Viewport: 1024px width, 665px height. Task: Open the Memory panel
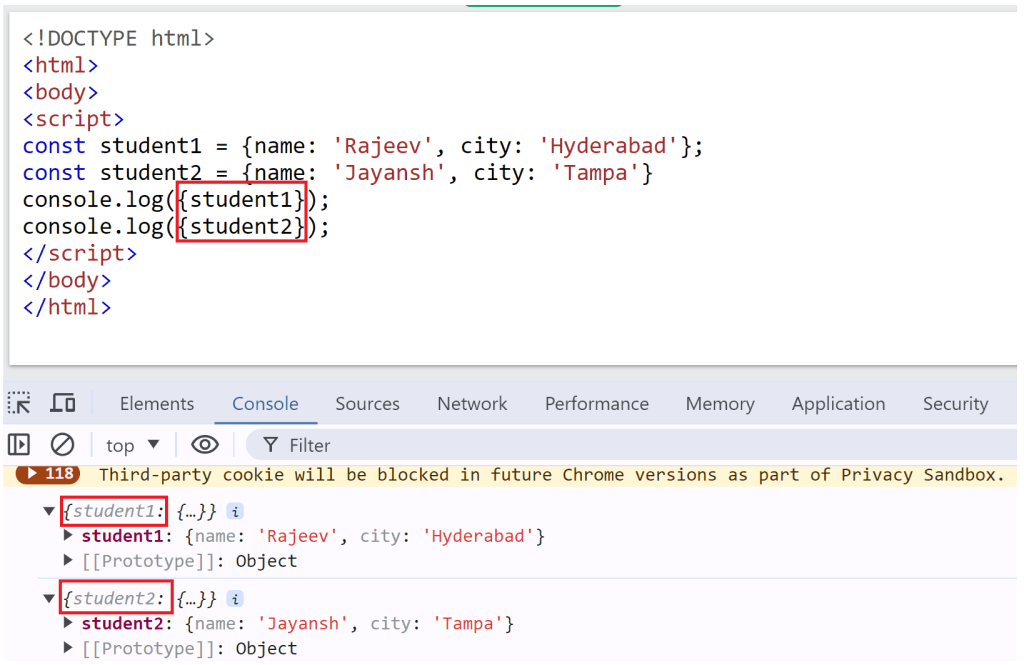tap(720, 403)
